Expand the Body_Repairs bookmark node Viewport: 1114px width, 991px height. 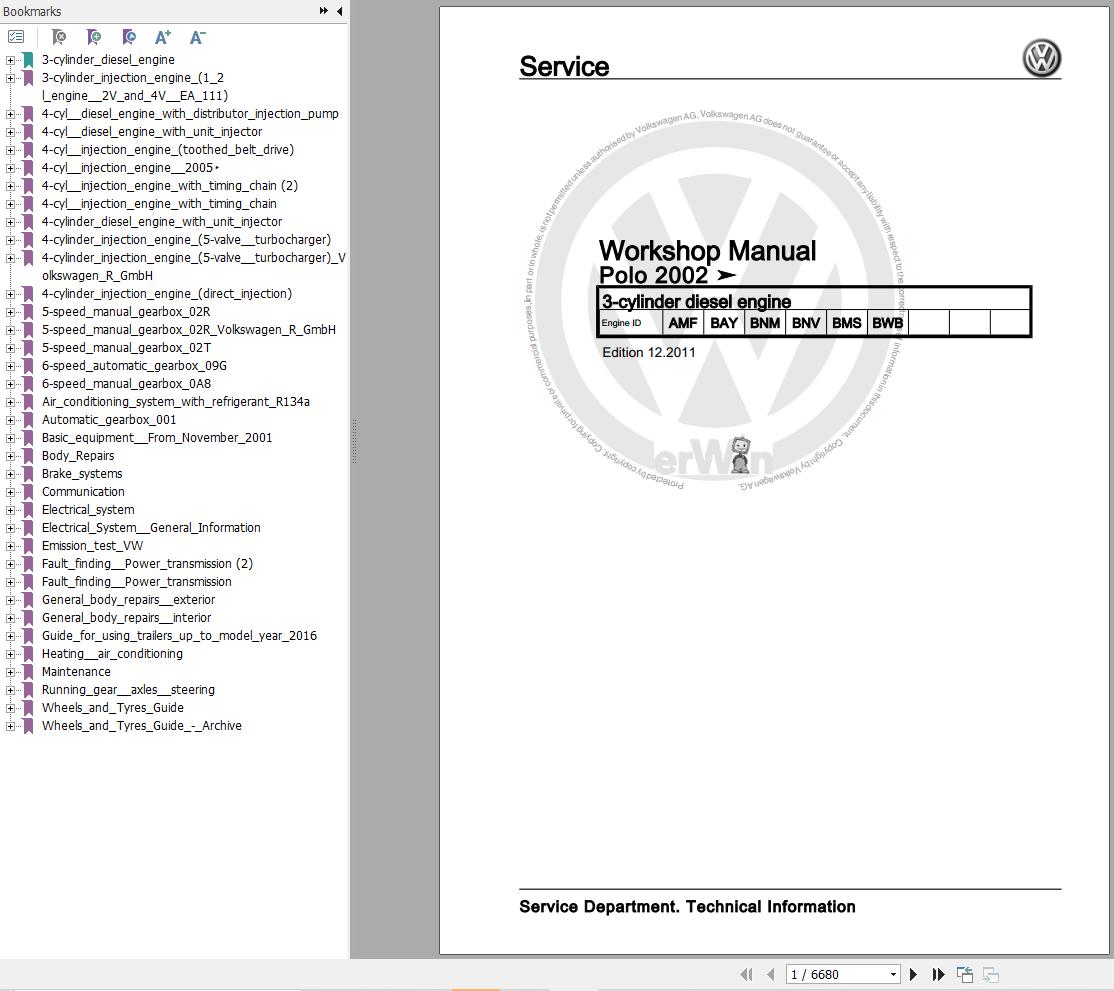click(10, 456)
